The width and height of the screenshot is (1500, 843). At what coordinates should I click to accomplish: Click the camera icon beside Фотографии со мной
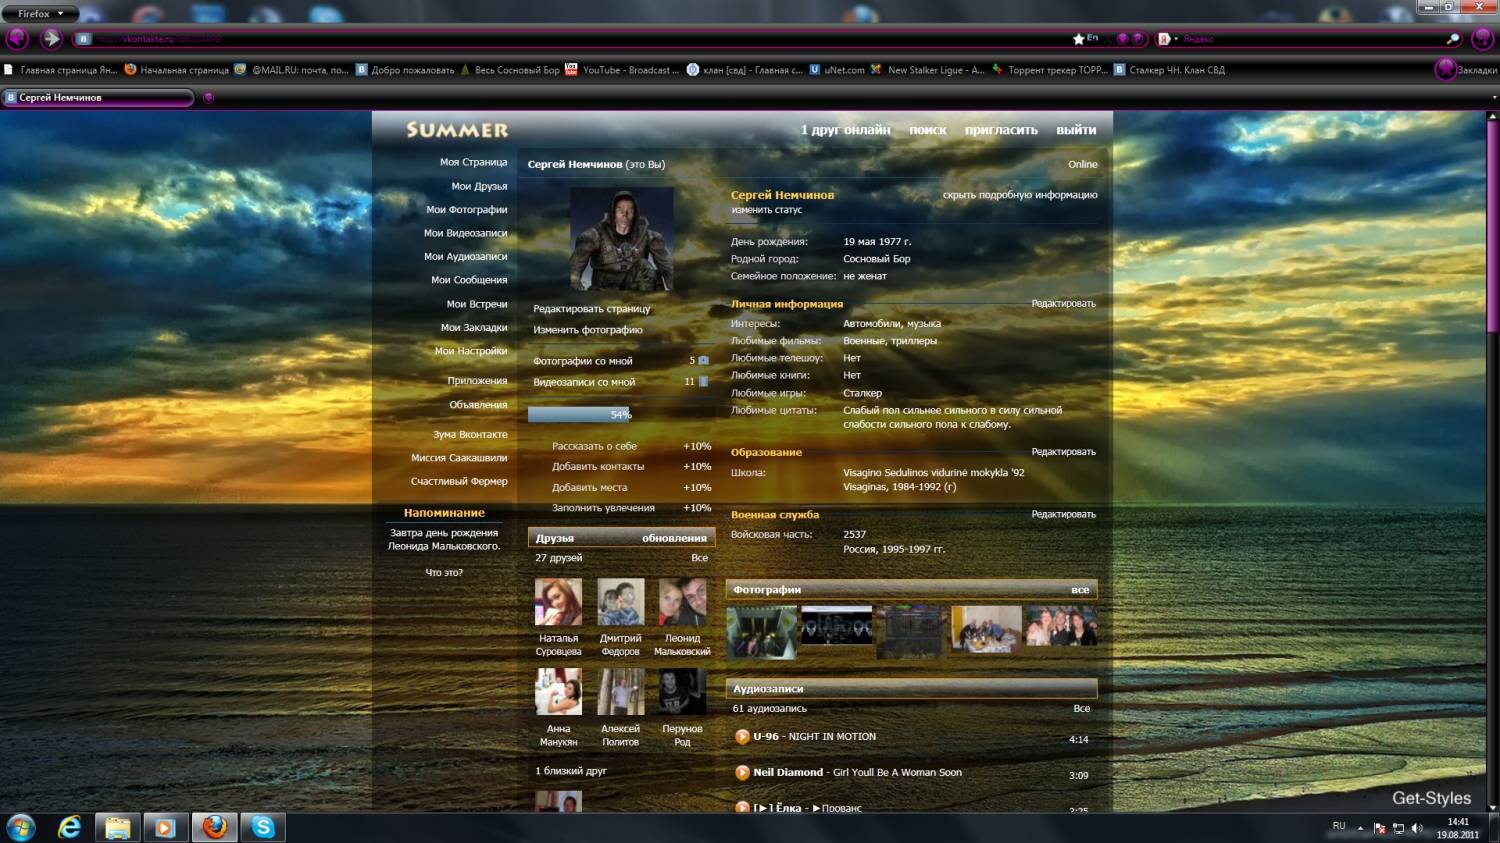click(x=703, y=361)
